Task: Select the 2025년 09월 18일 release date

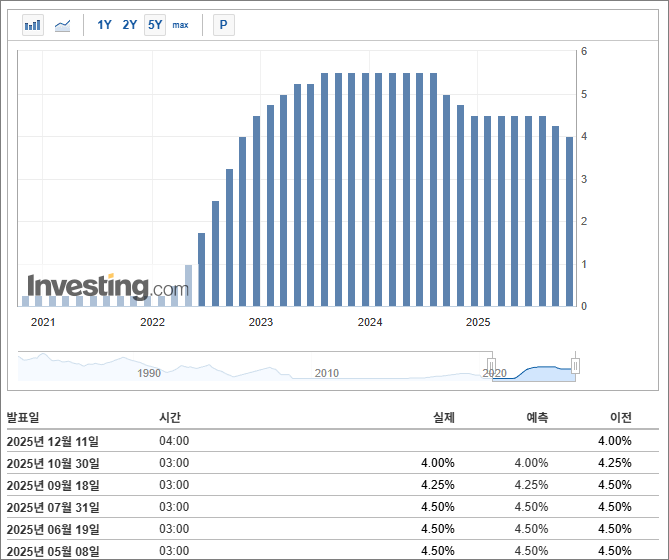Action: tap(53, 485)
